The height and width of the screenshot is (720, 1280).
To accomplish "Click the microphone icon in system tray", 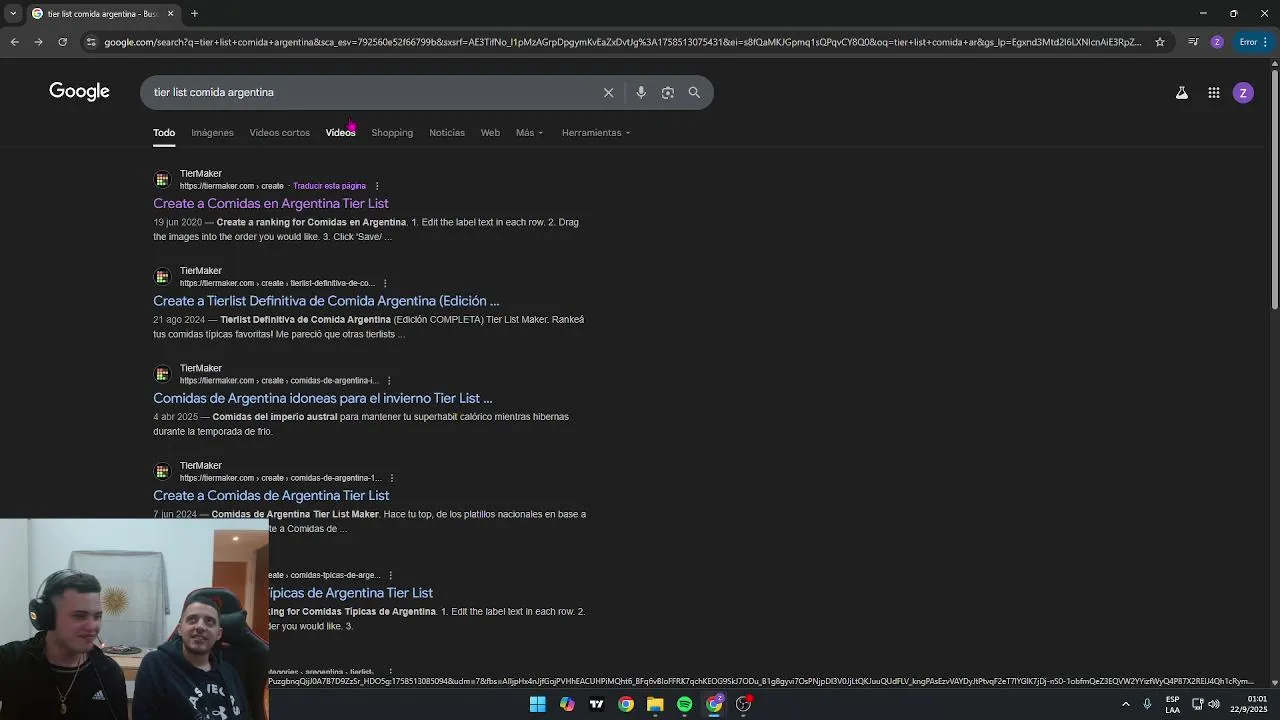I will [1147, 704].
